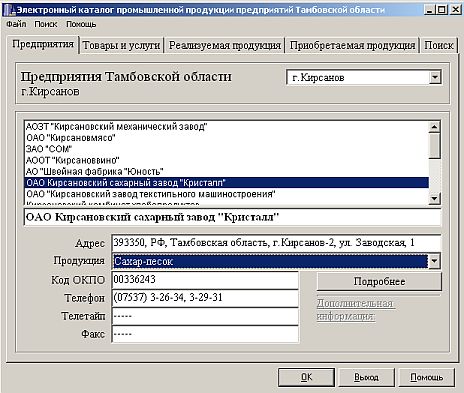Click the OK button
The width and height of the screenshot is (464, 393).
tap(306, 377)
